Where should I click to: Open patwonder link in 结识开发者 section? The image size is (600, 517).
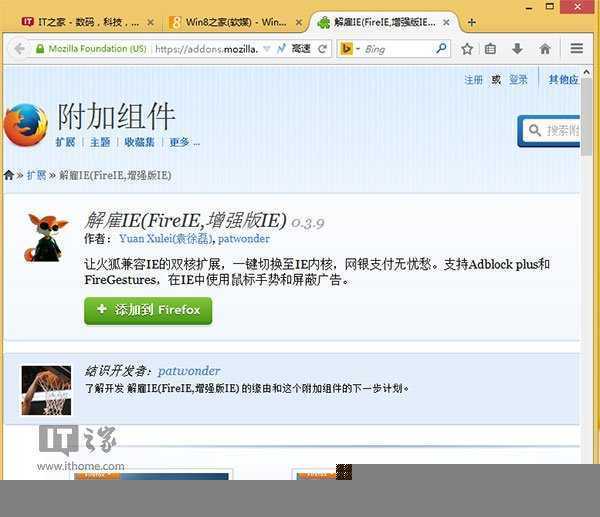189,371
